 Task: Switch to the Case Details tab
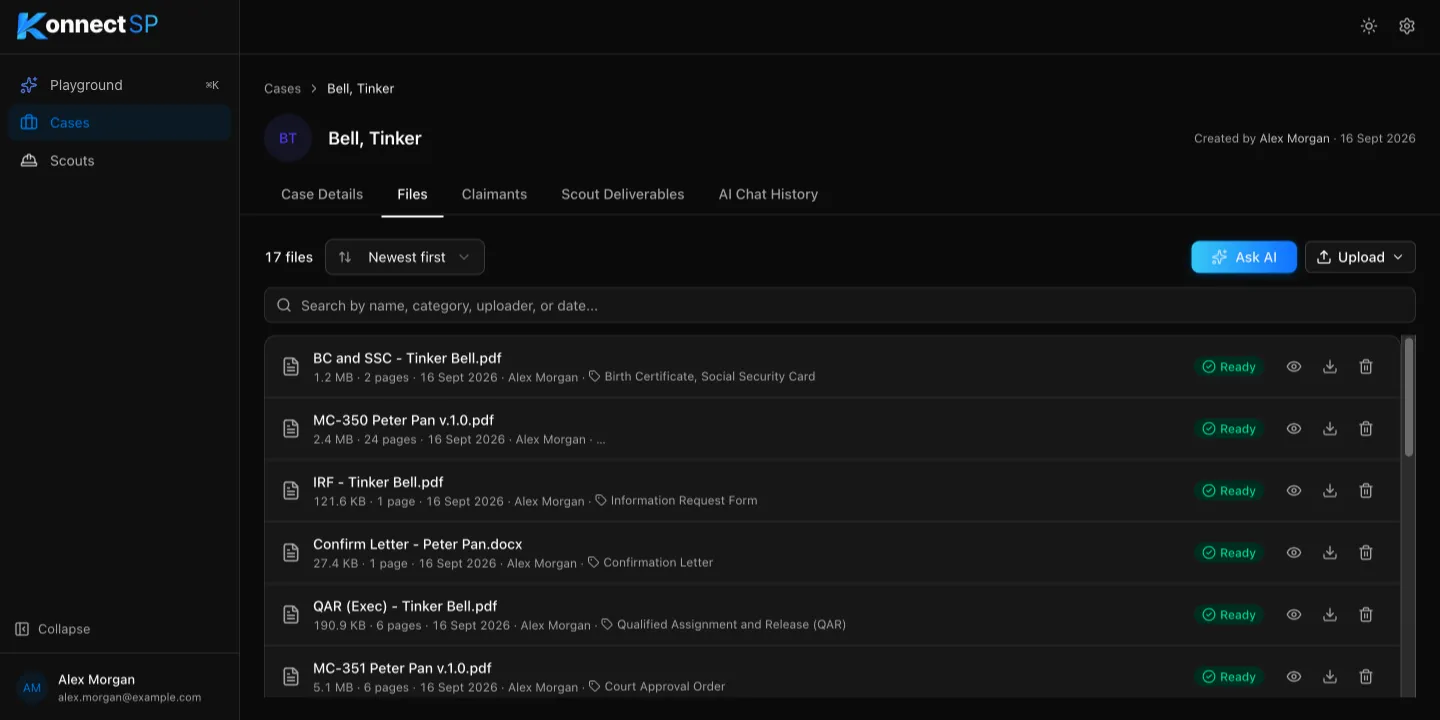(322, 194)
